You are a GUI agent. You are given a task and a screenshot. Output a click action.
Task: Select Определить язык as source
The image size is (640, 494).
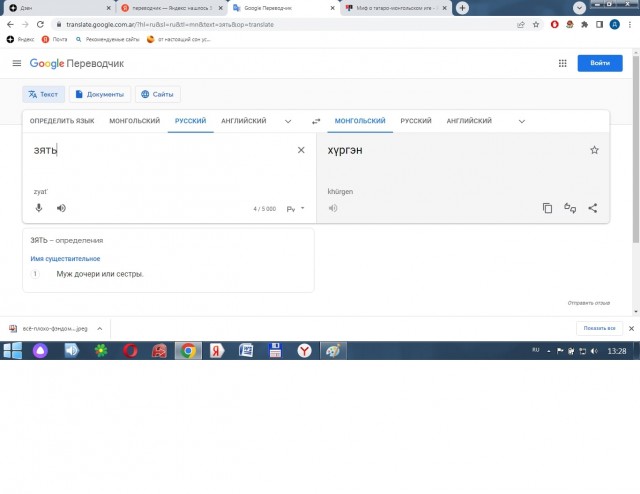click(x=62, y=121)
